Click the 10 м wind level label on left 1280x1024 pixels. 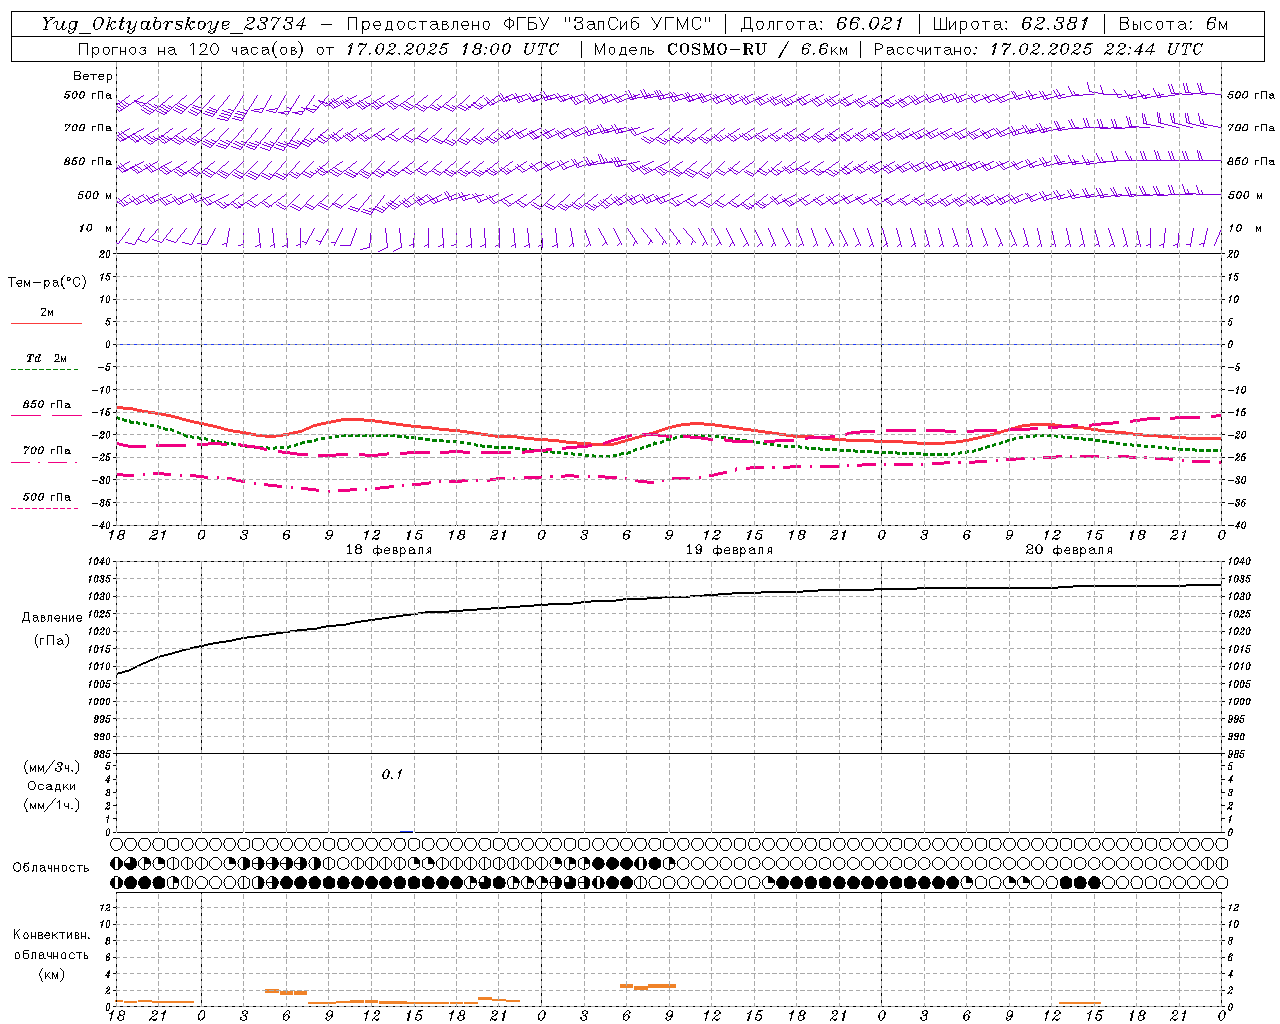pyautogui.click(x=95, y=229)
